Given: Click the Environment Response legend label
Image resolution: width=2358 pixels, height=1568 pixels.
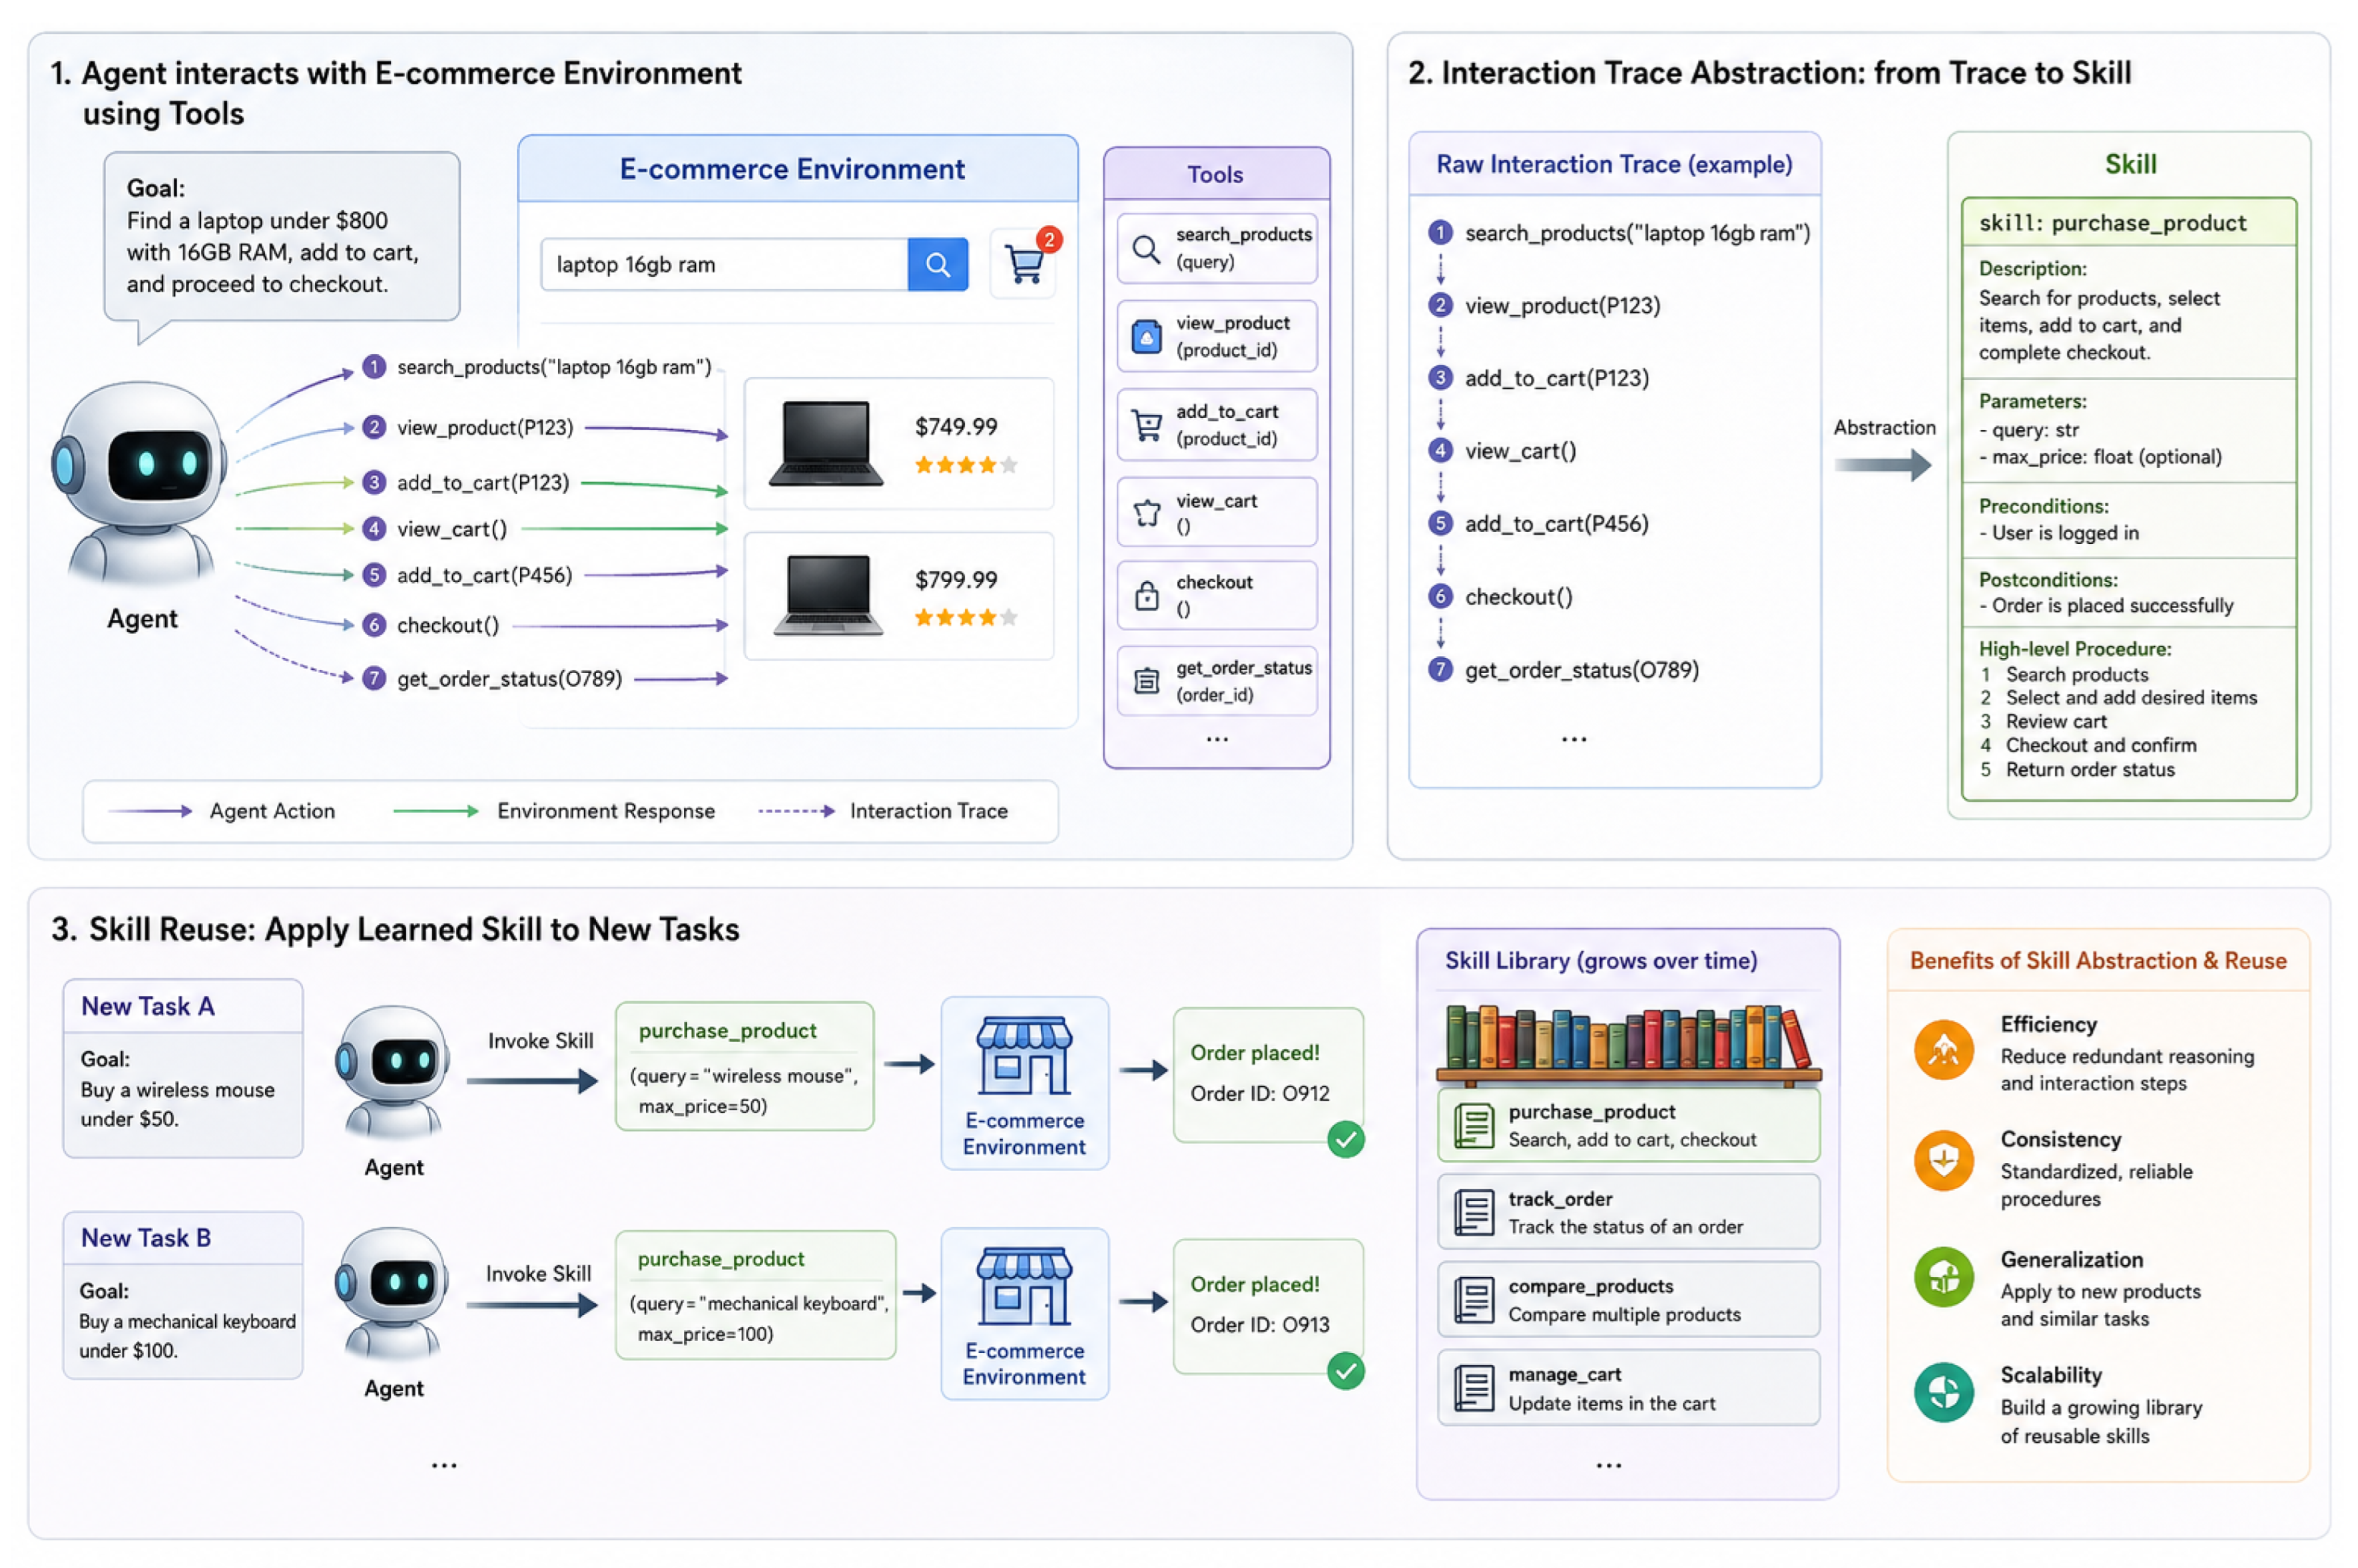Looking at the screenshot, I should 606,811.
